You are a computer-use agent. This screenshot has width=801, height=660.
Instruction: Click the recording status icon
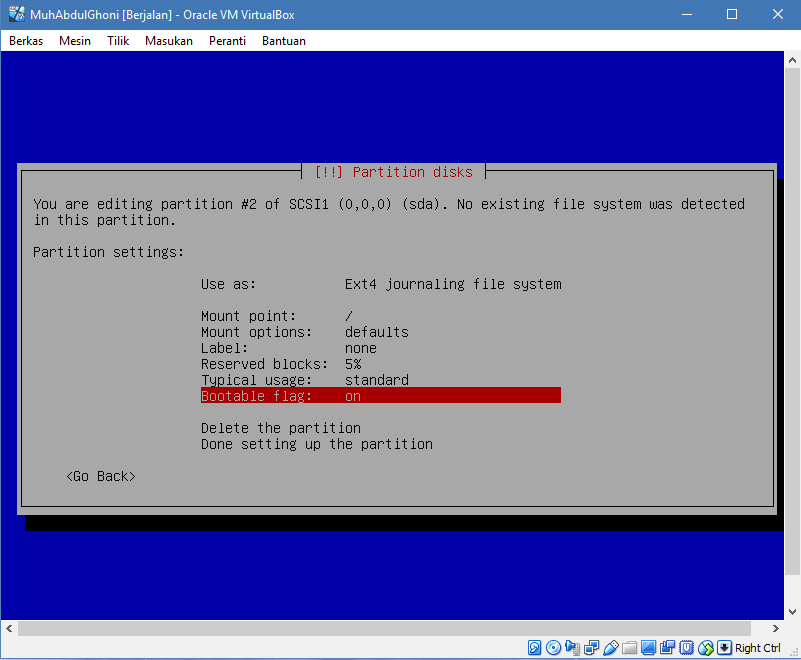pyautogui.click(x=667, y=648)
